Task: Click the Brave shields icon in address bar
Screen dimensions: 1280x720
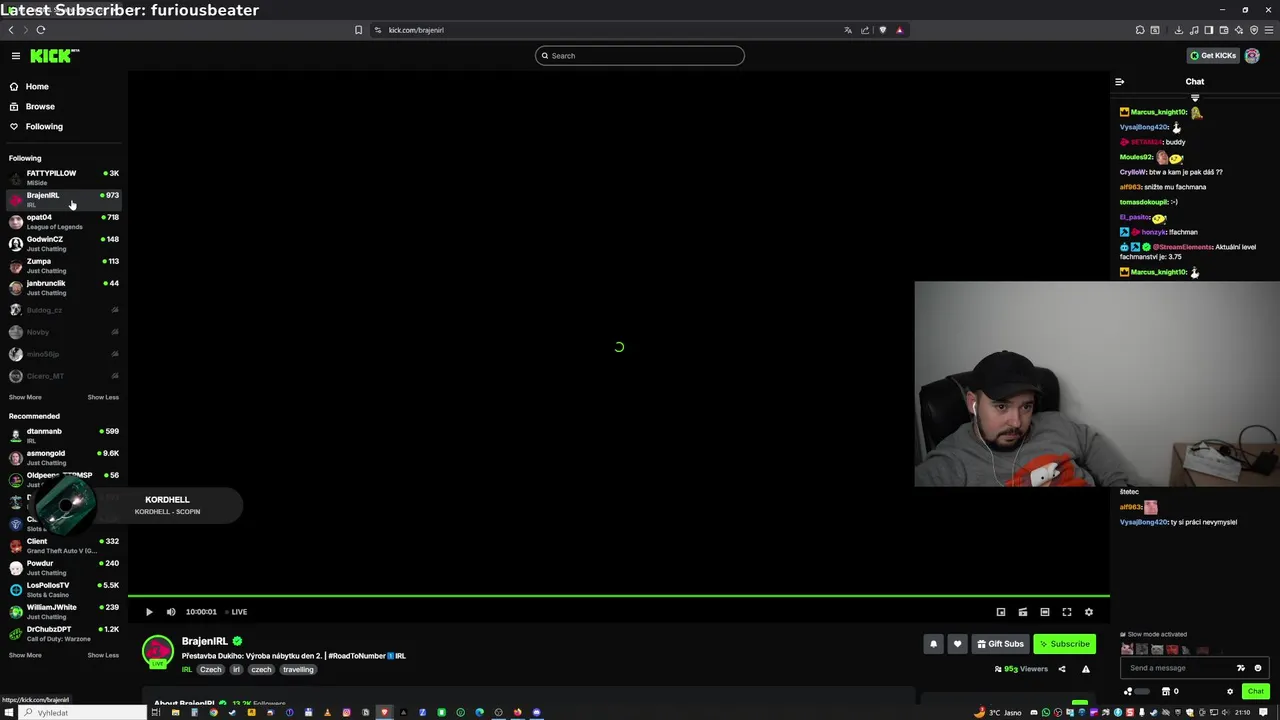Action: click(882, 30)
